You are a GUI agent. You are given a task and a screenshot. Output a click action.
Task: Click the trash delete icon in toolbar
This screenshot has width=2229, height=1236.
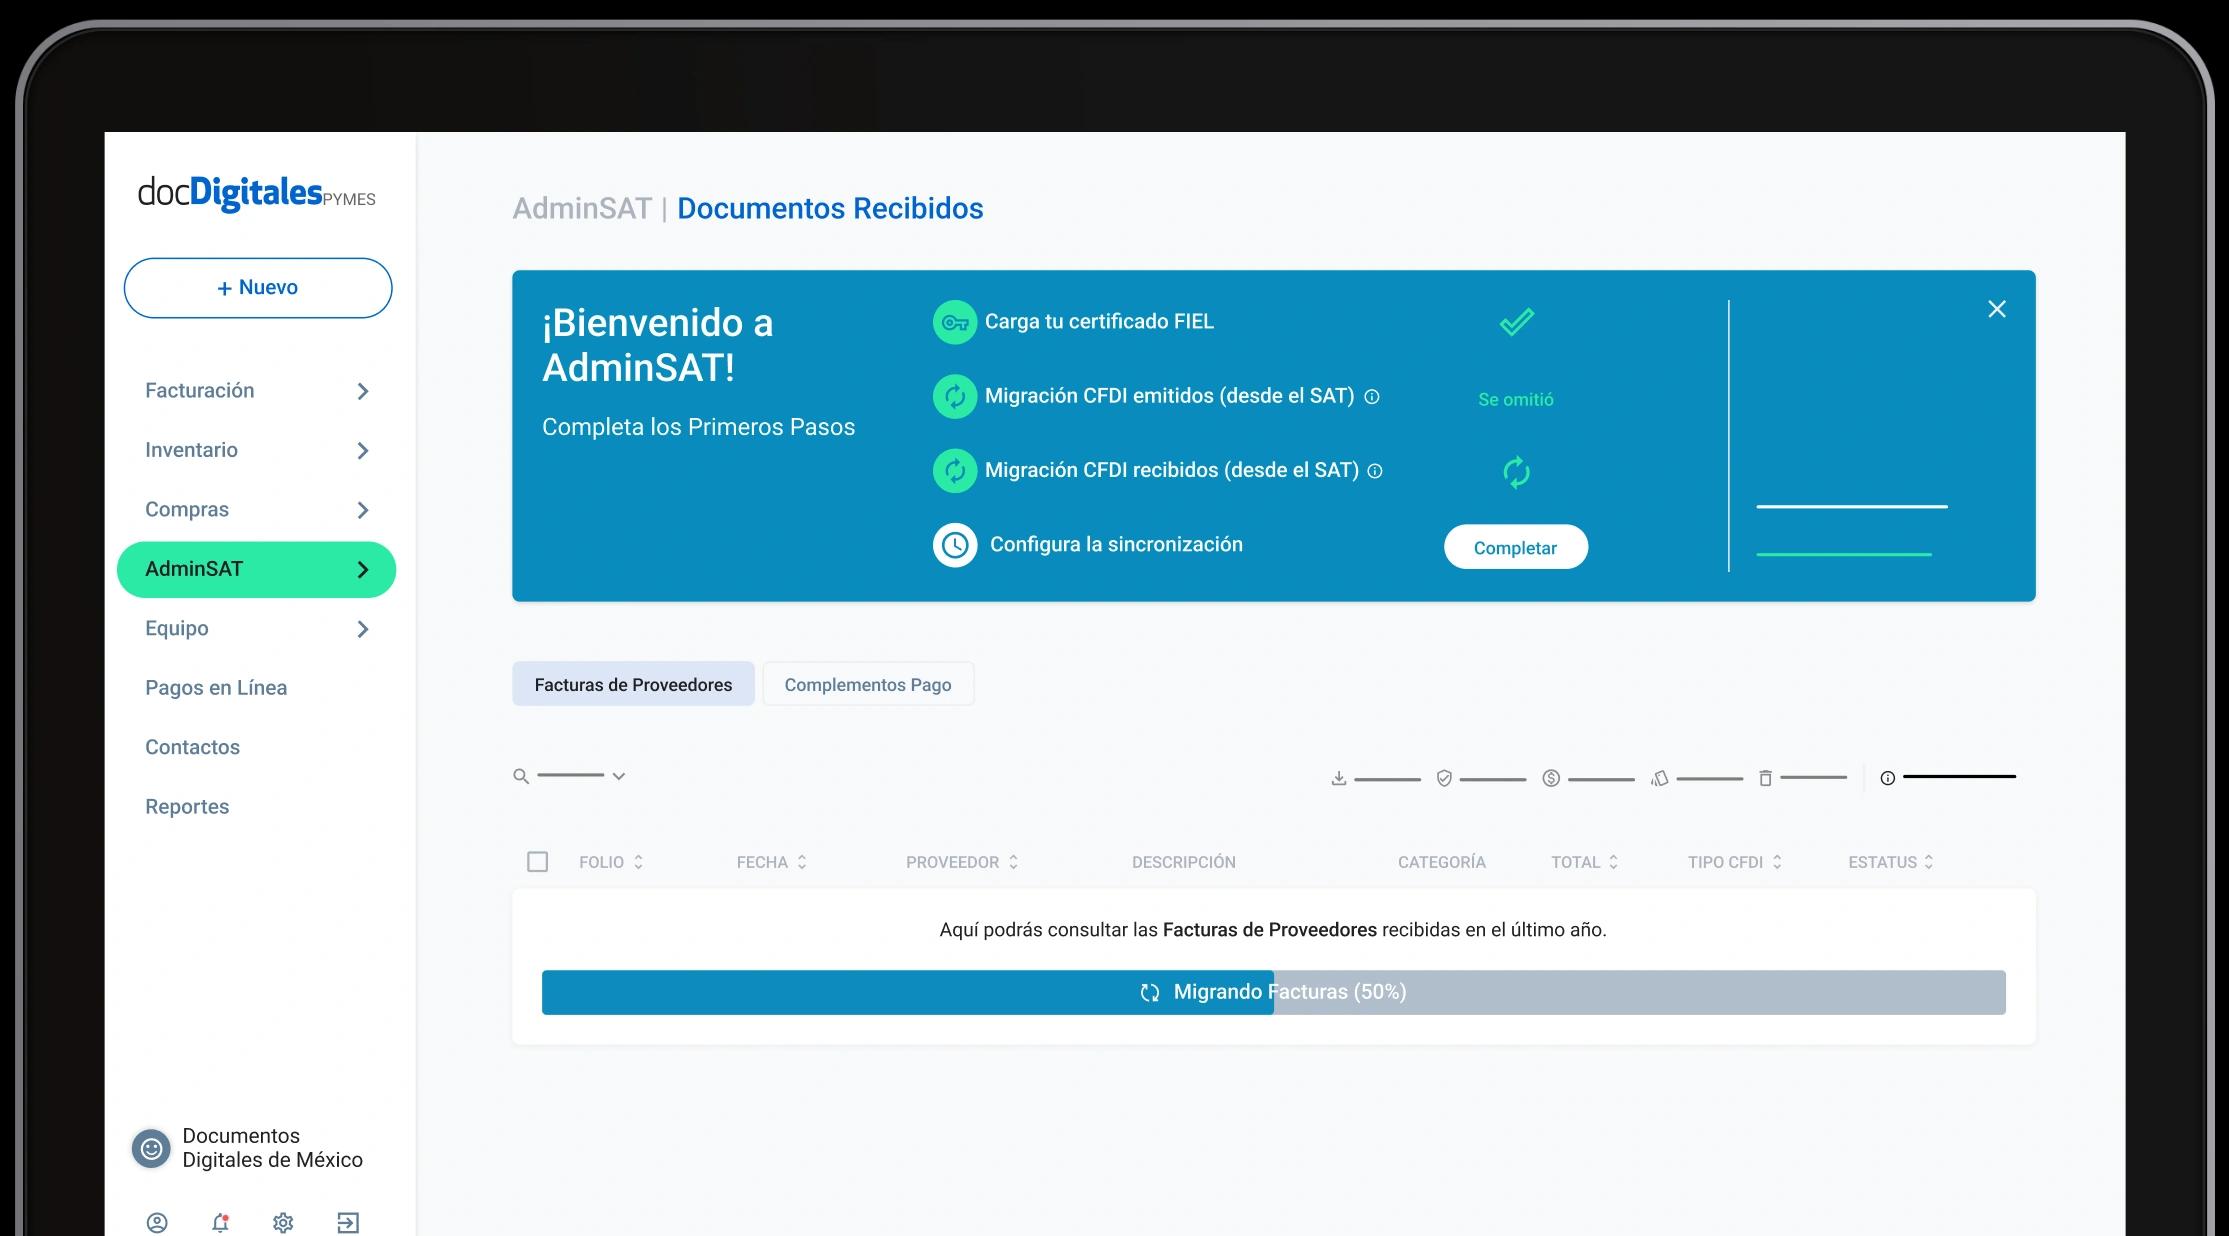click(x=1765, y=778)
